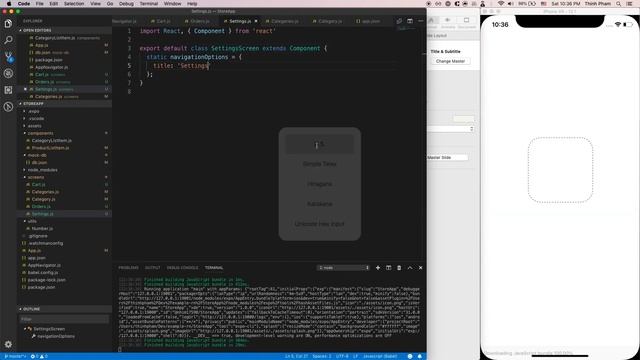Click the outline Filter input field
Screen dimensions: 640x360
tap(64, 319)
